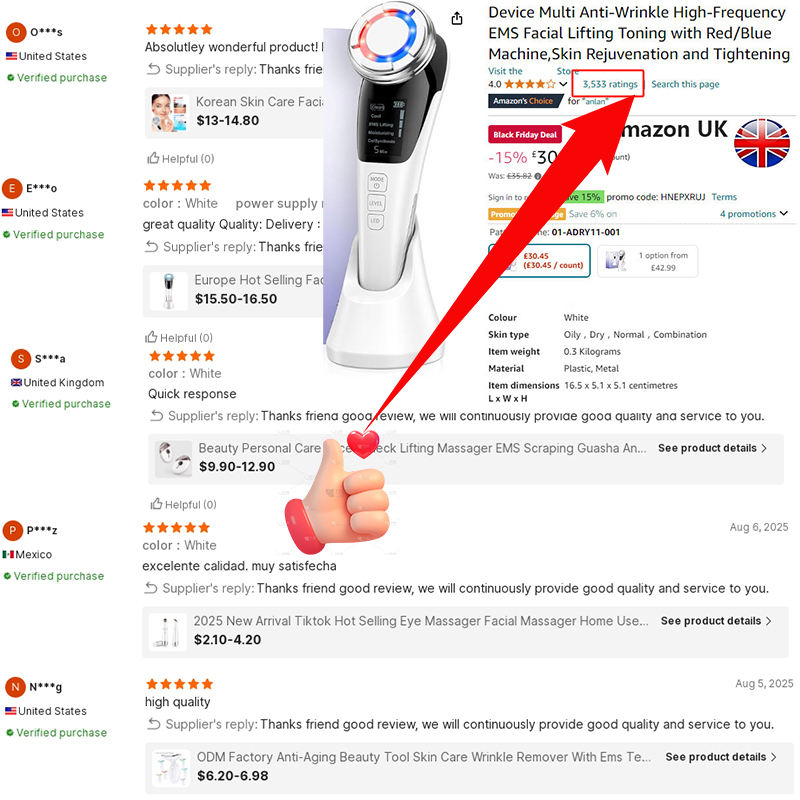
Task: Click the Europe Hot Selling product thumbnail
Action: pyautogui.click(x=168, y=290)
